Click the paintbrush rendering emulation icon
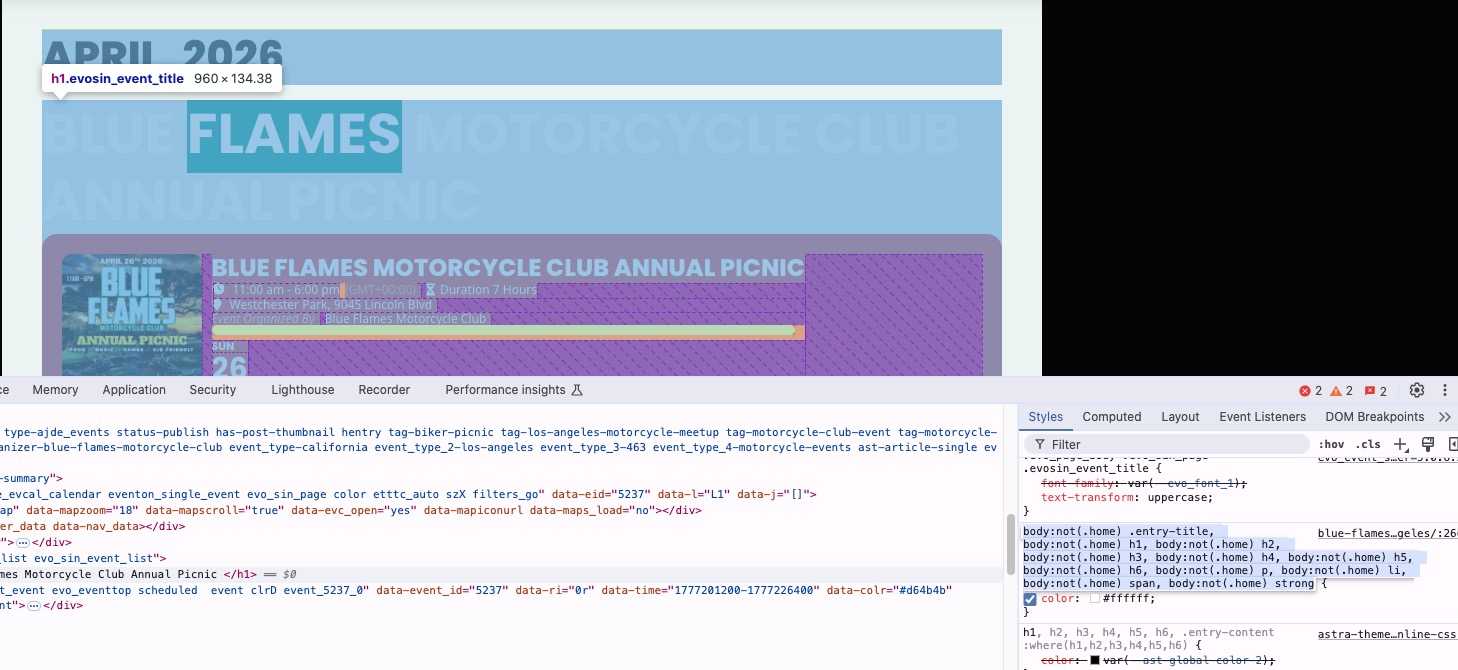 coord(1428,444)
